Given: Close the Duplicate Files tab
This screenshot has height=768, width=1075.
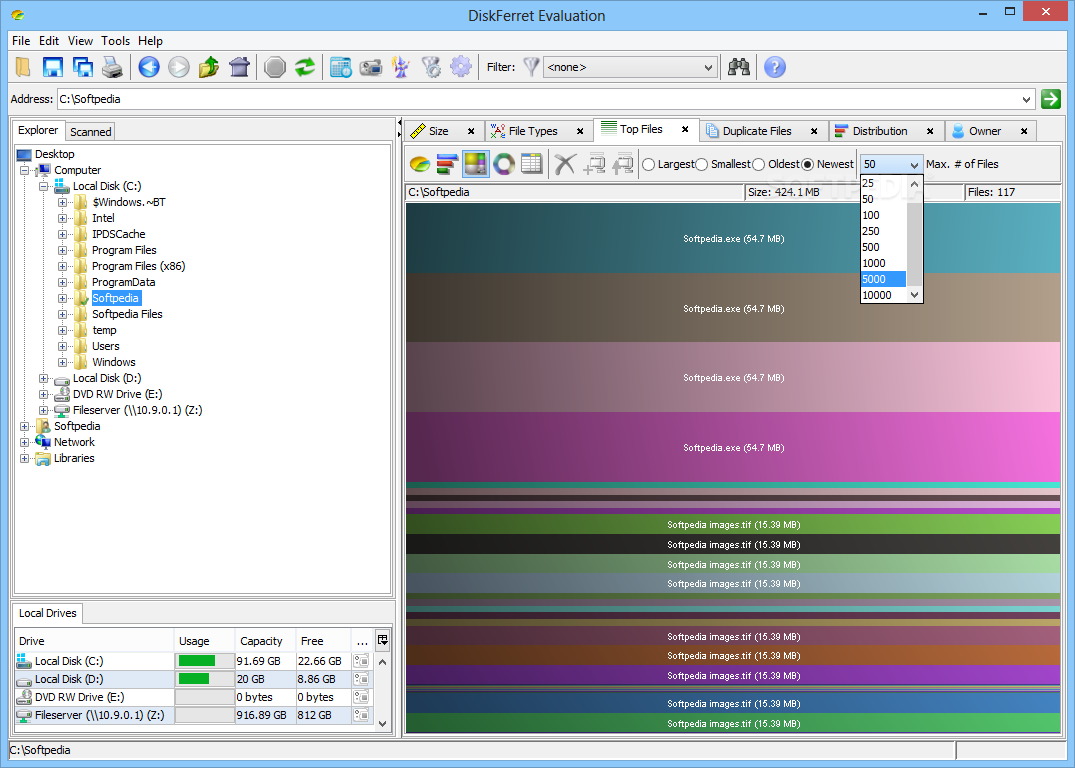Looking at the screenshot, I should pos(814,131).
